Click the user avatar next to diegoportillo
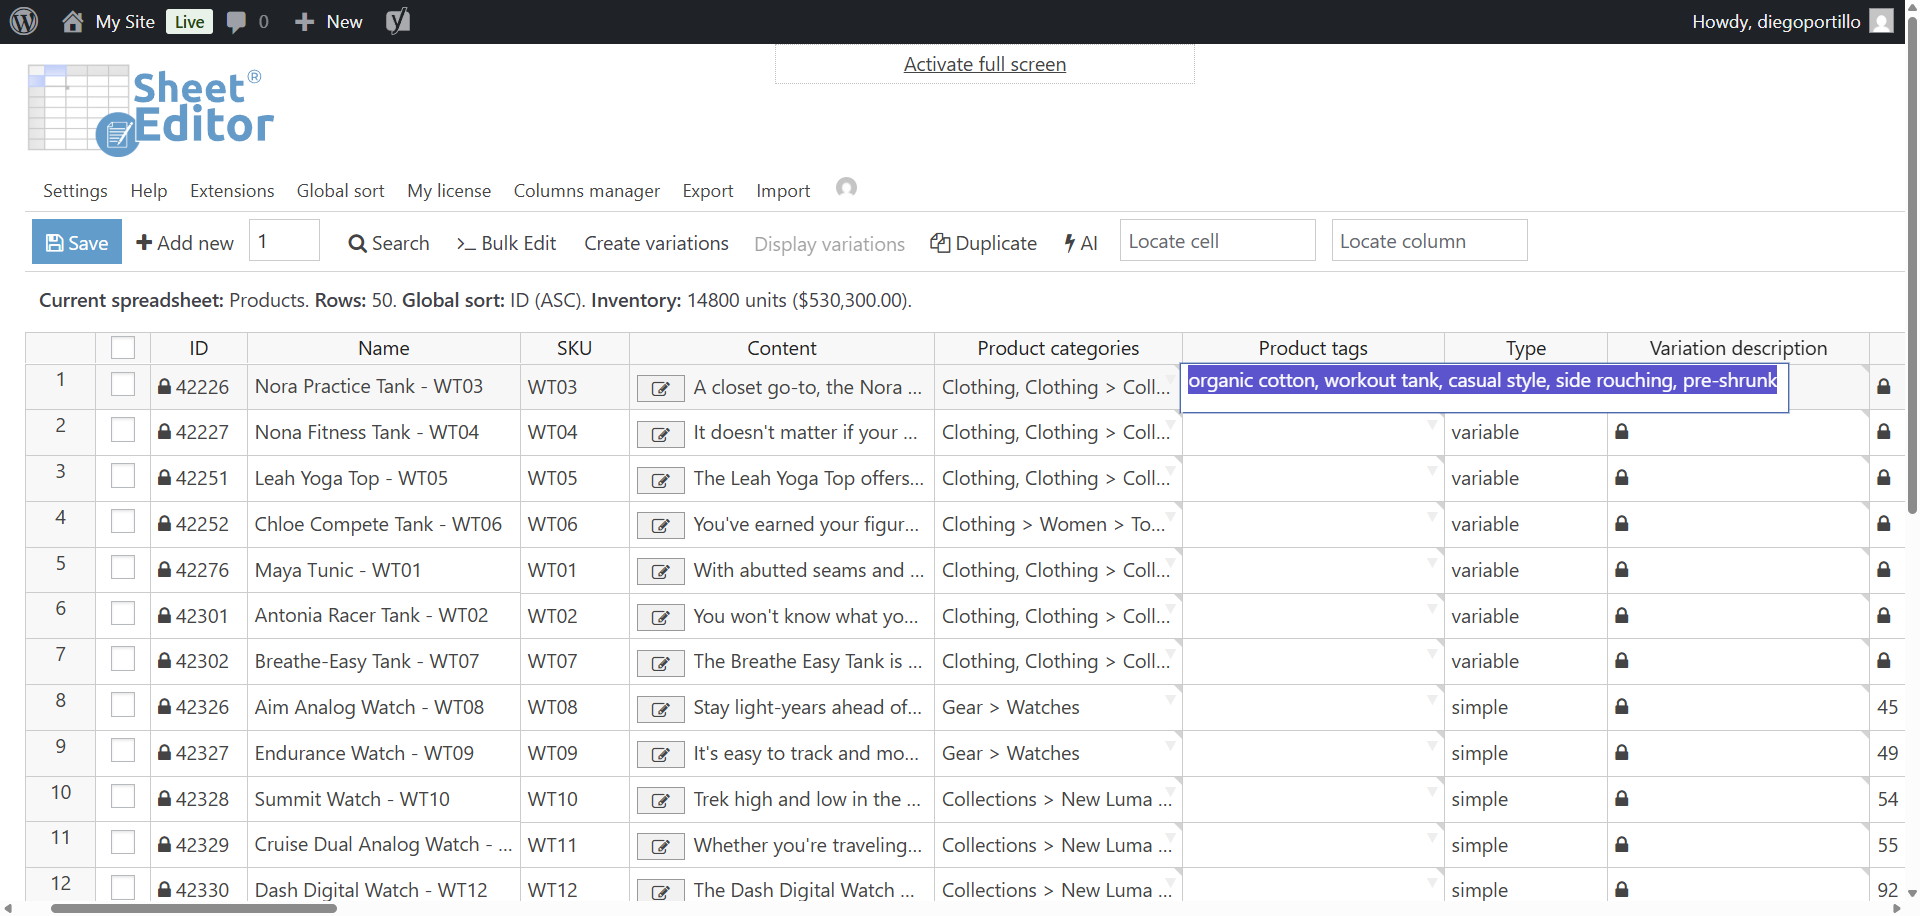This screenshot has width=1920, height=916. (1881, 21)
